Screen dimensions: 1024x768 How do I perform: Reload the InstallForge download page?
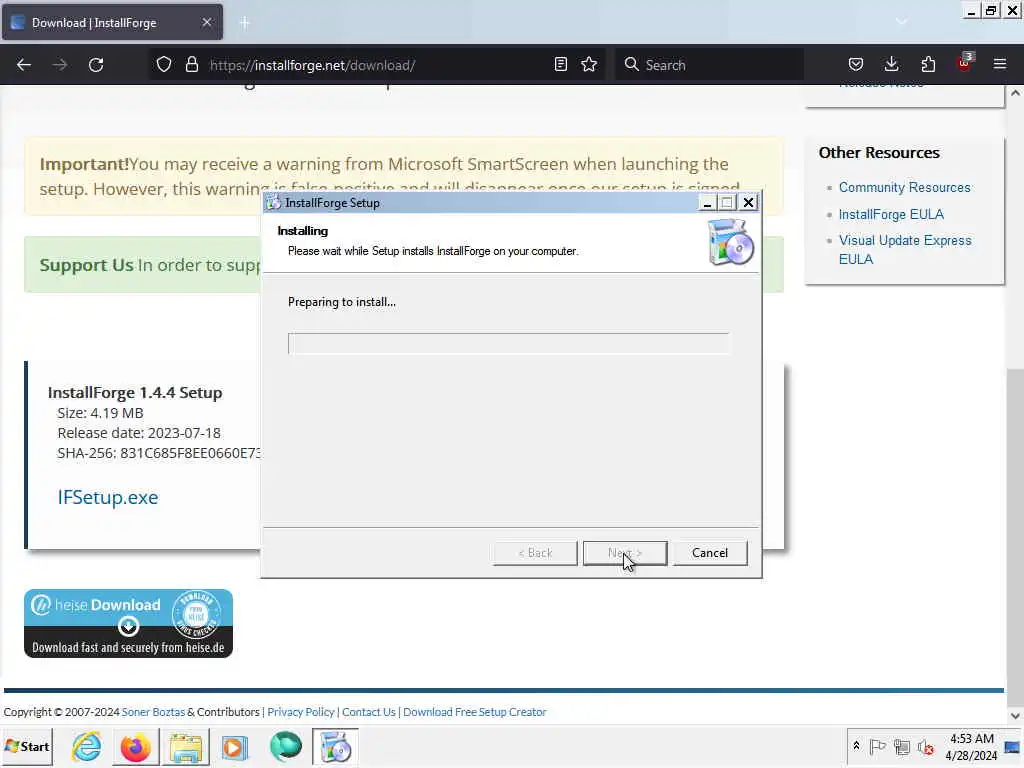click(x=96, y=65)
